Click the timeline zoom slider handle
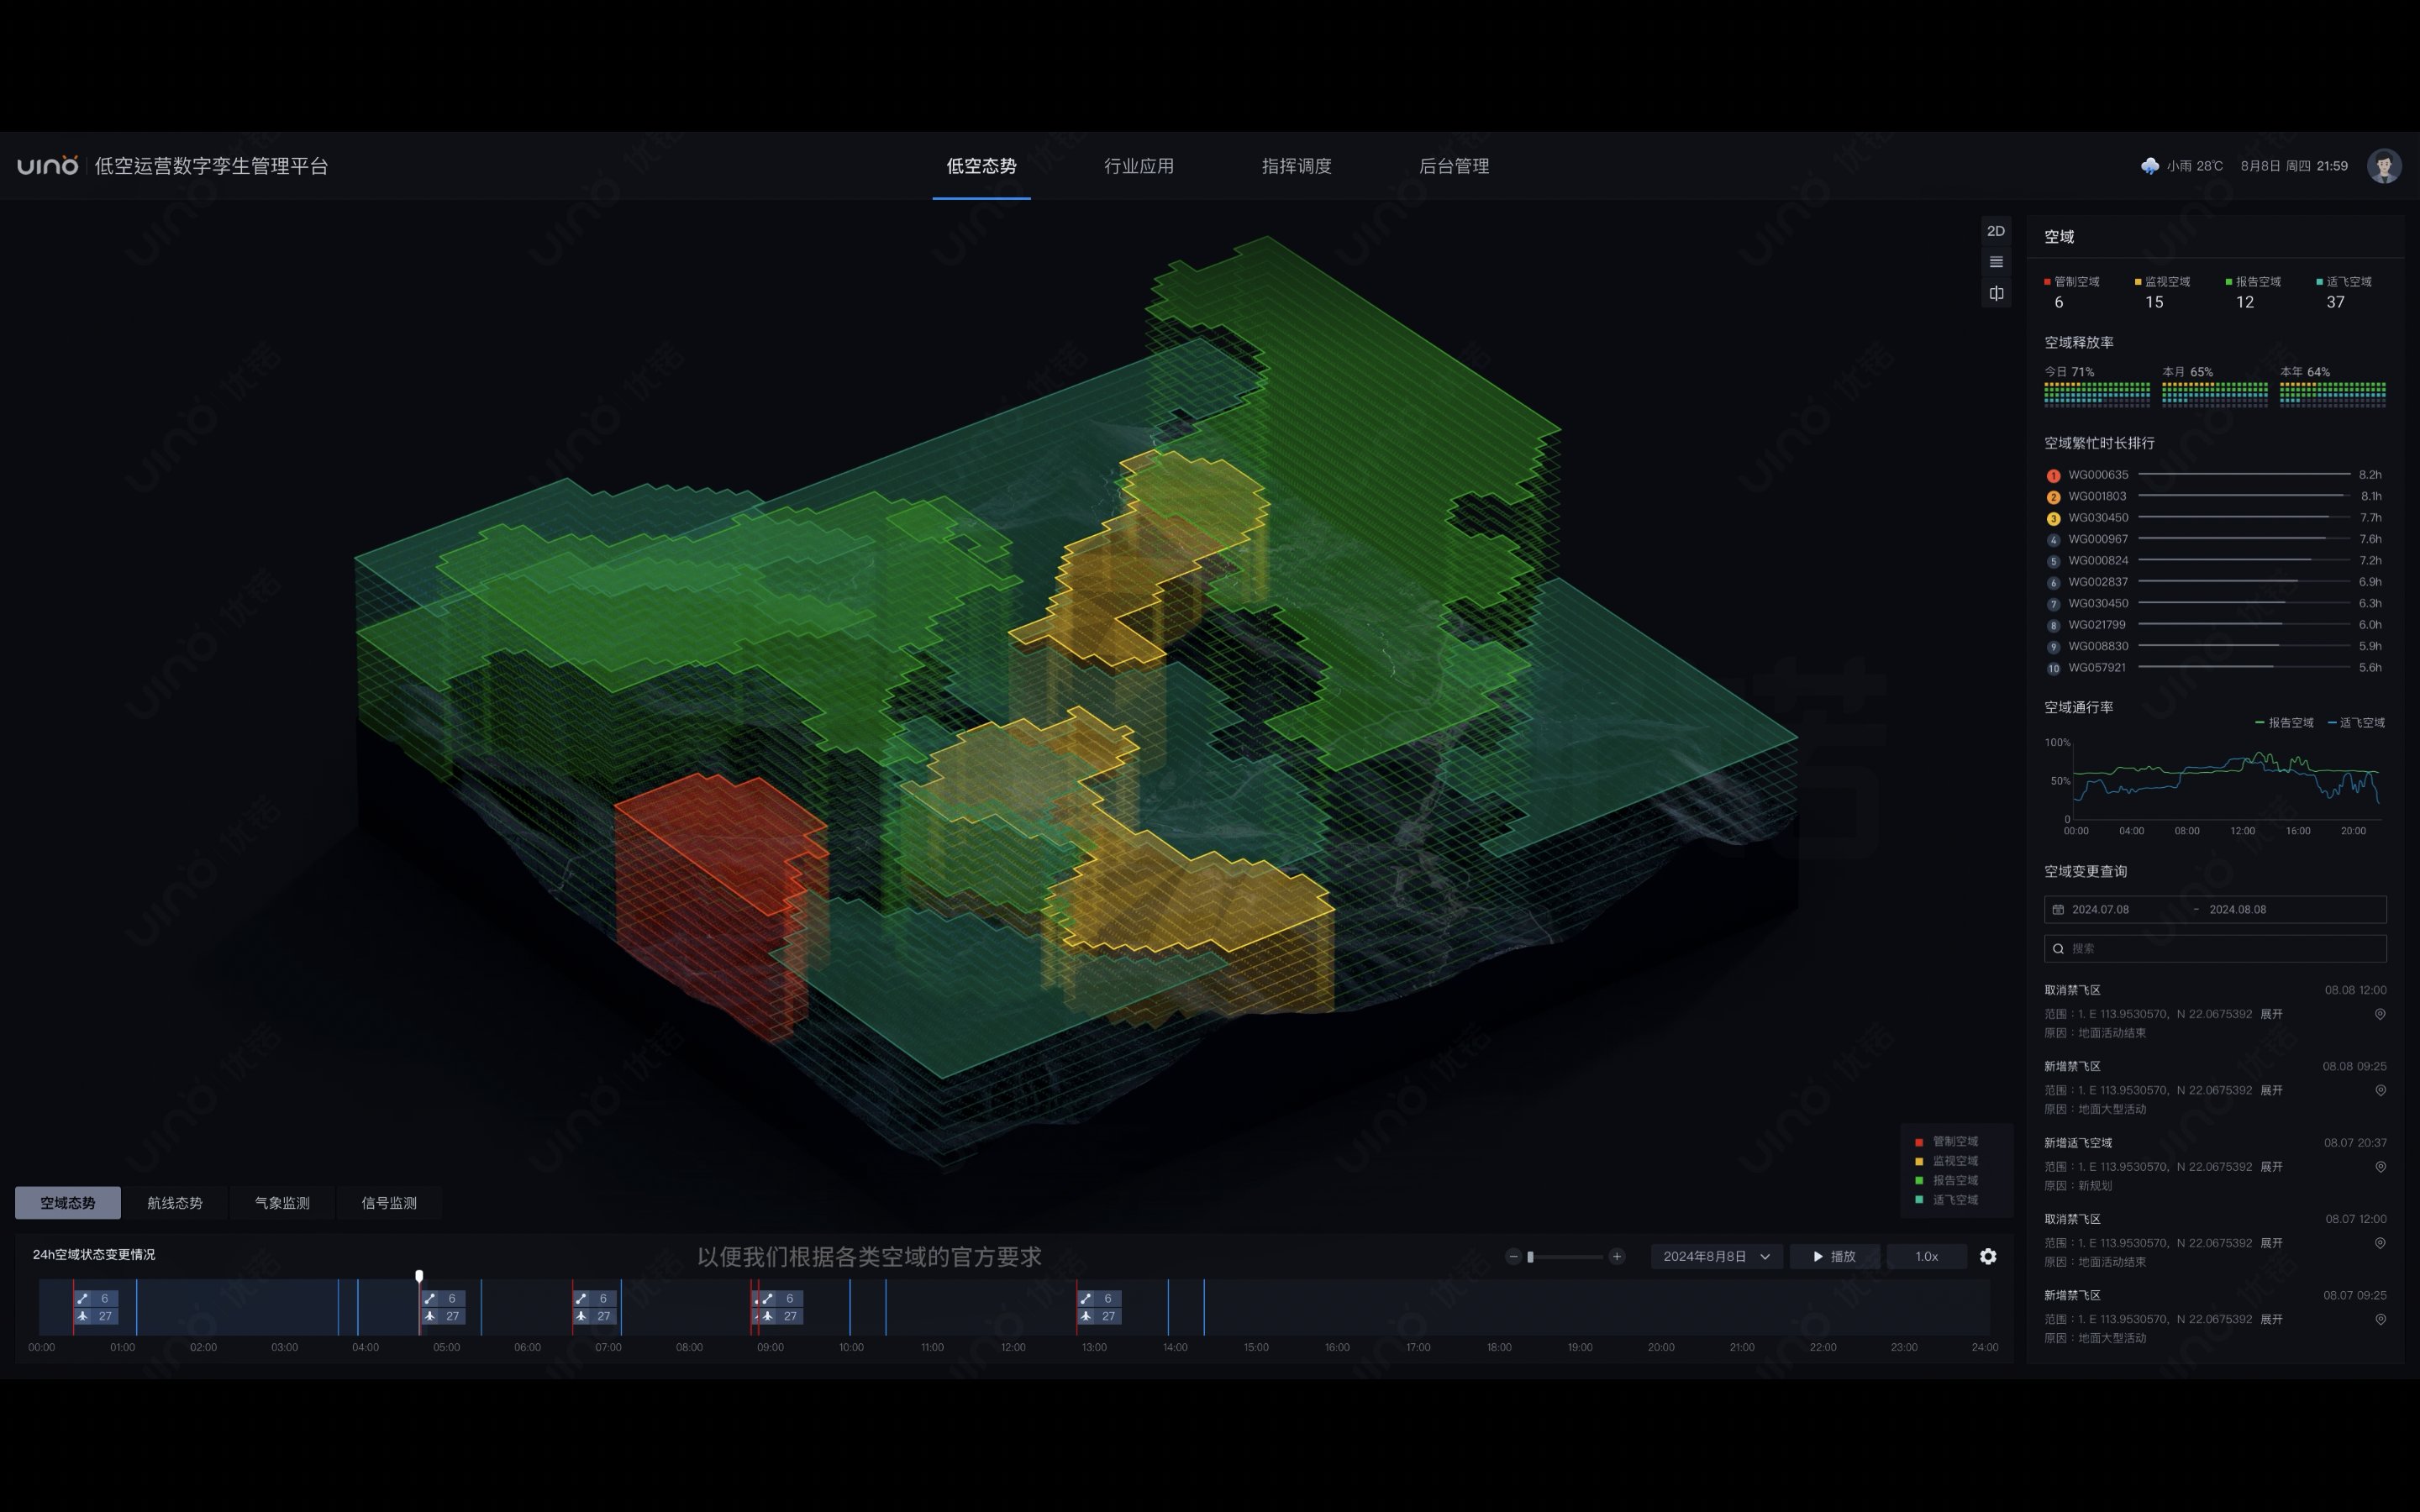Image resolution: width=2420 pixels, height=1512 pixels. (1530, 1257)
